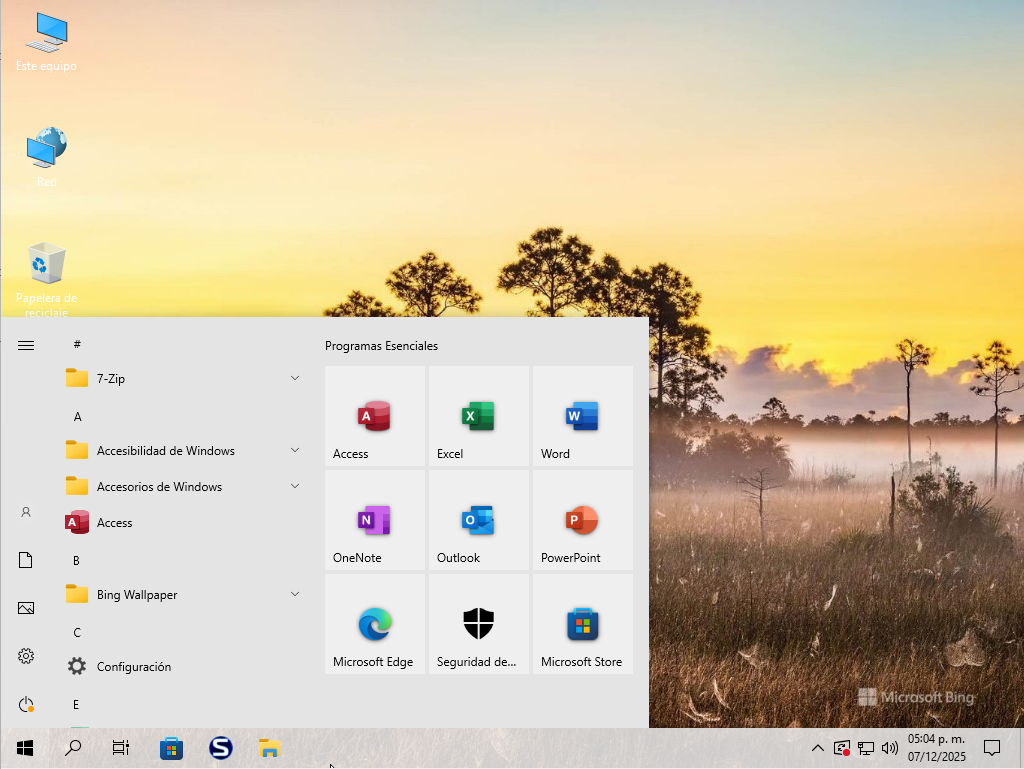Expand the Bing Wallpaper folder

295,594
